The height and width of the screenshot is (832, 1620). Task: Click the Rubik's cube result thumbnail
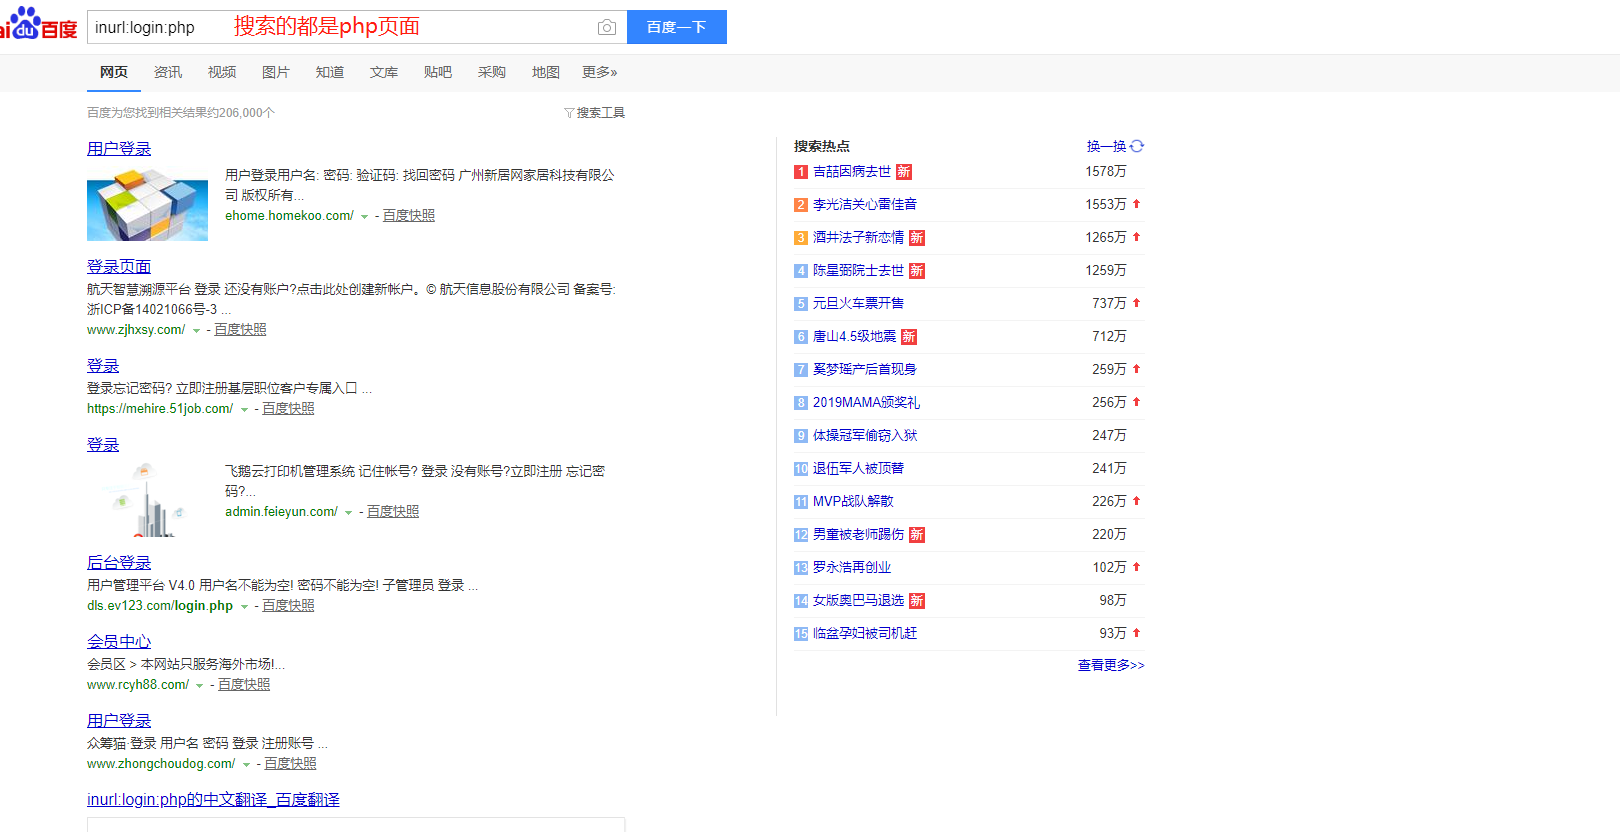pyautogui.click(x=147, y=204)
